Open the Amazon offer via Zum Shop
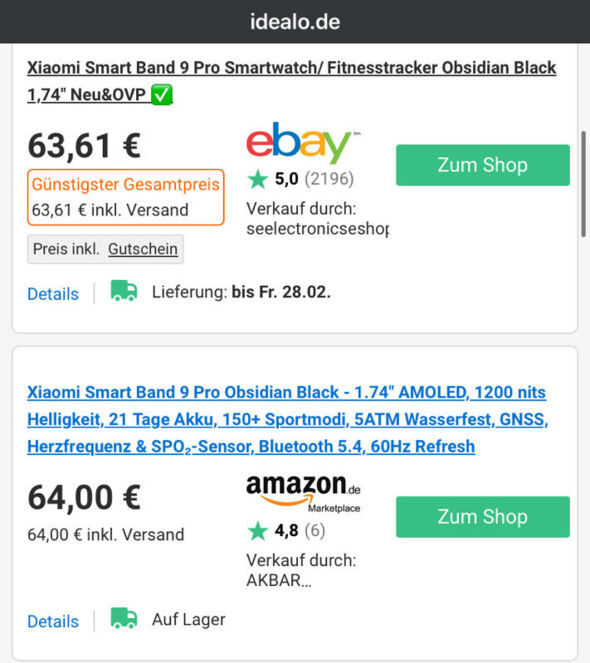 coord(483,517)
